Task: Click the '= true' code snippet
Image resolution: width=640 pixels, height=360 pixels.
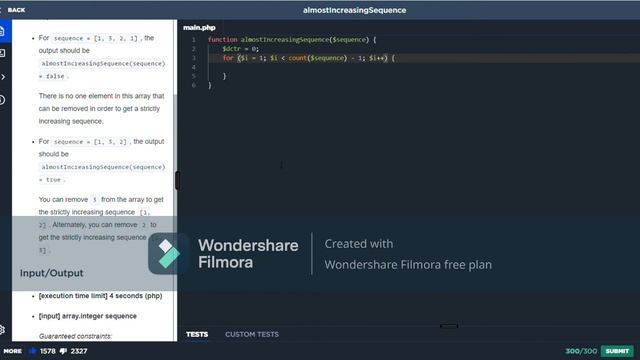Action: point(52,180)
